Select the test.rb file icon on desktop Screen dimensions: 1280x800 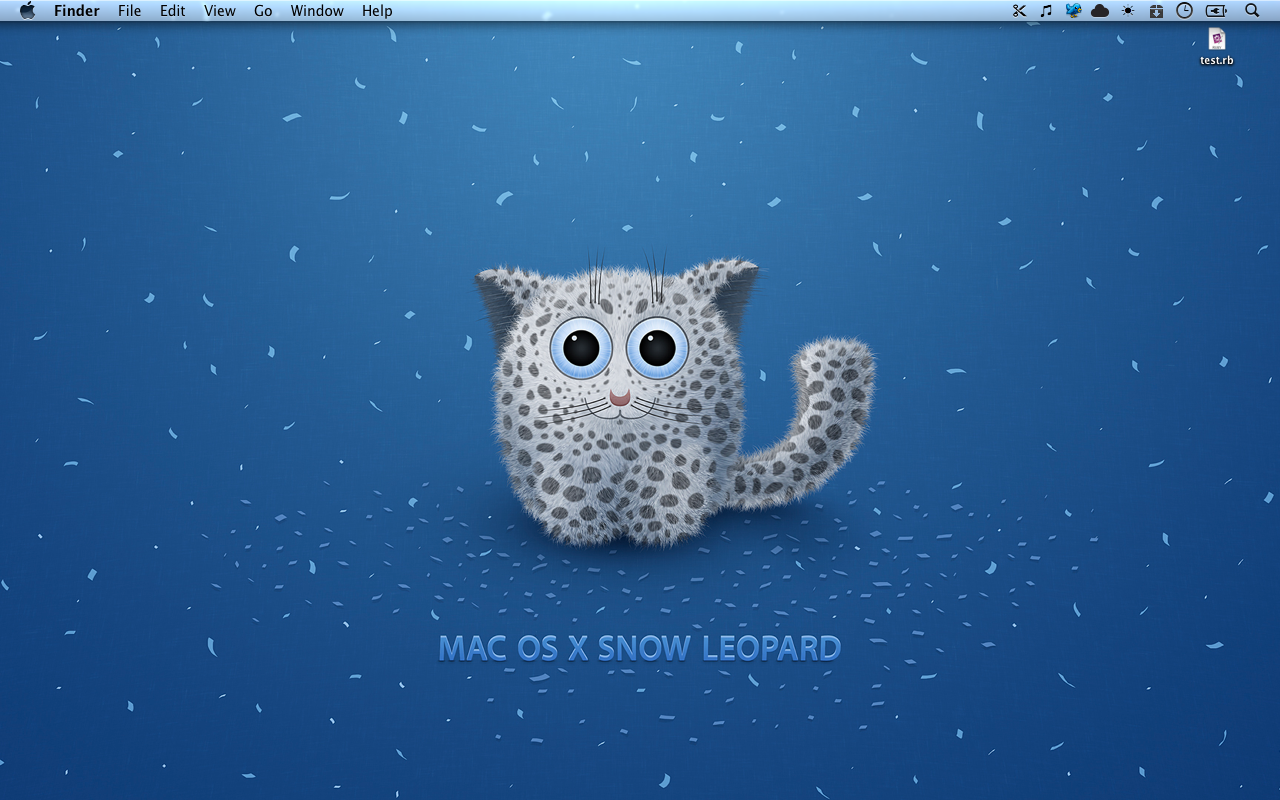pos(1217,39)
